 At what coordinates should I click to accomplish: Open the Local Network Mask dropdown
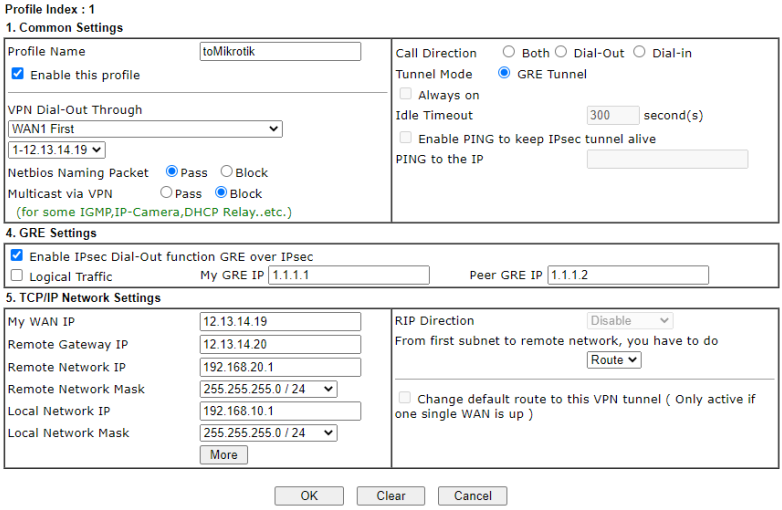[269, 433]
